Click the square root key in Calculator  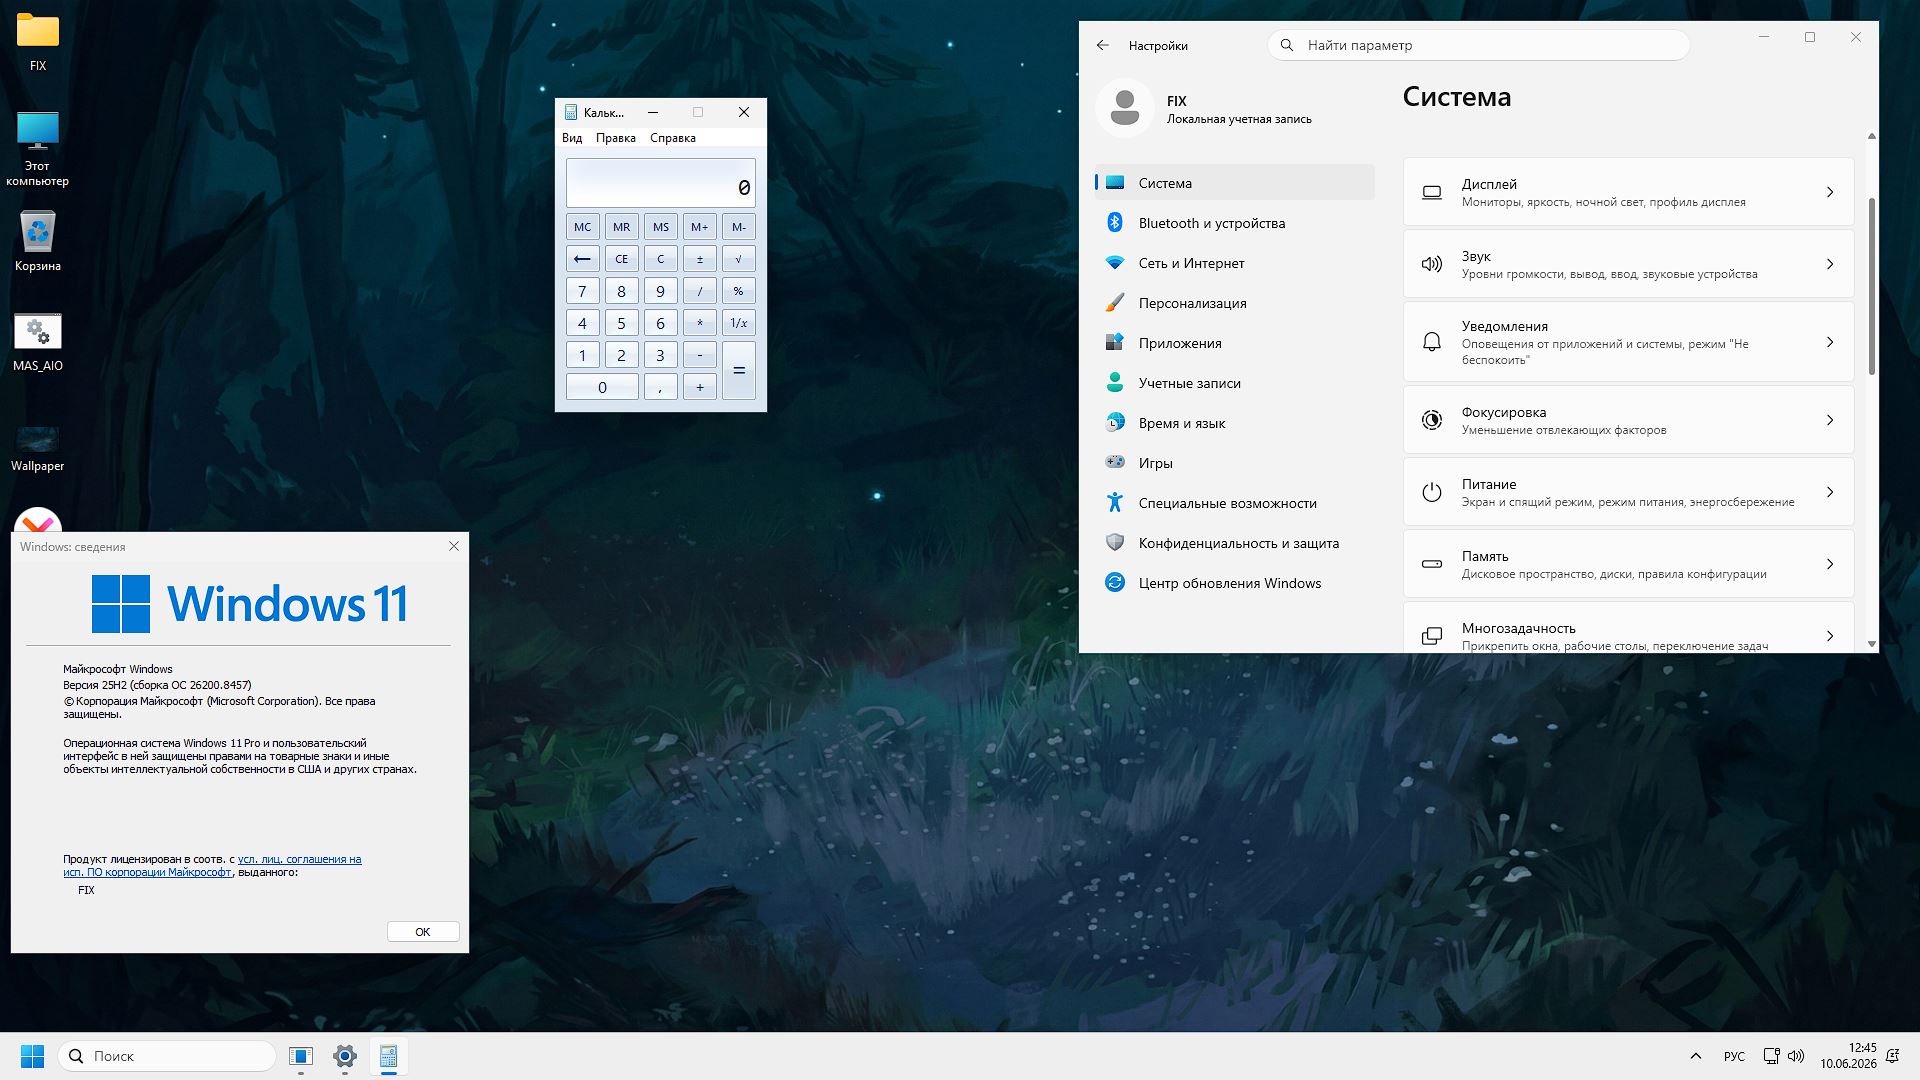pos(738,259)
